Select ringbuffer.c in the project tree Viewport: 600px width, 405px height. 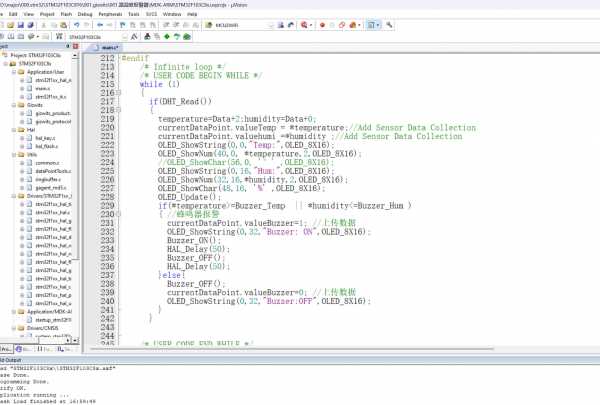point(48,180)
